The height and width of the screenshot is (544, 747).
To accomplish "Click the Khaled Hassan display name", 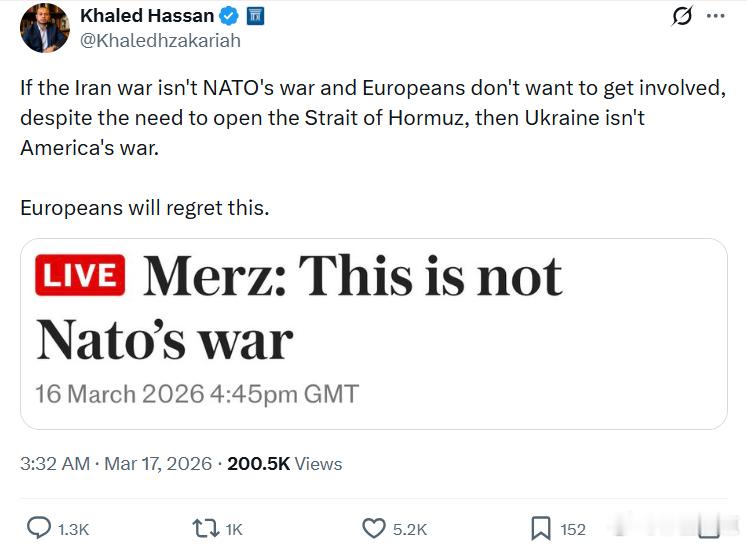I will click(147, 16).
